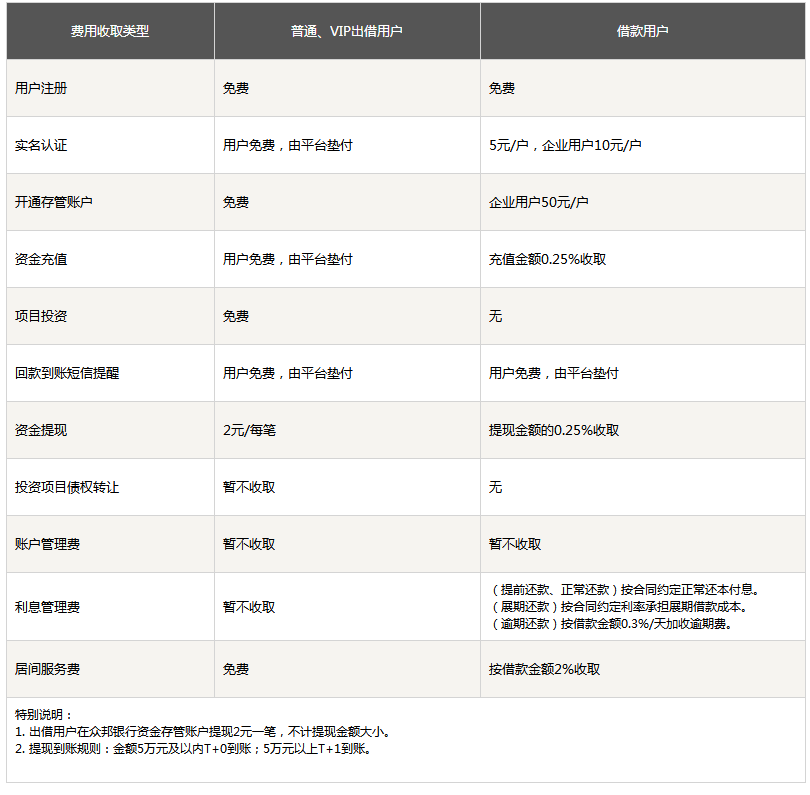
Task: Click the 展期还款 repayment line
Action: 619,606
